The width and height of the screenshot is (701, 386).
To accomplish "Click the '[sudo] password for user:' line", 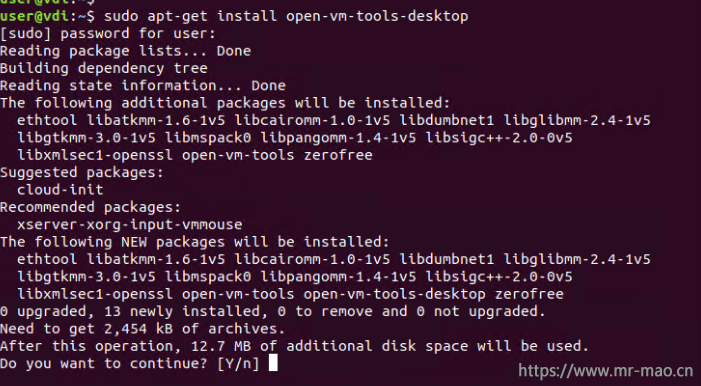I will point(108,34).
